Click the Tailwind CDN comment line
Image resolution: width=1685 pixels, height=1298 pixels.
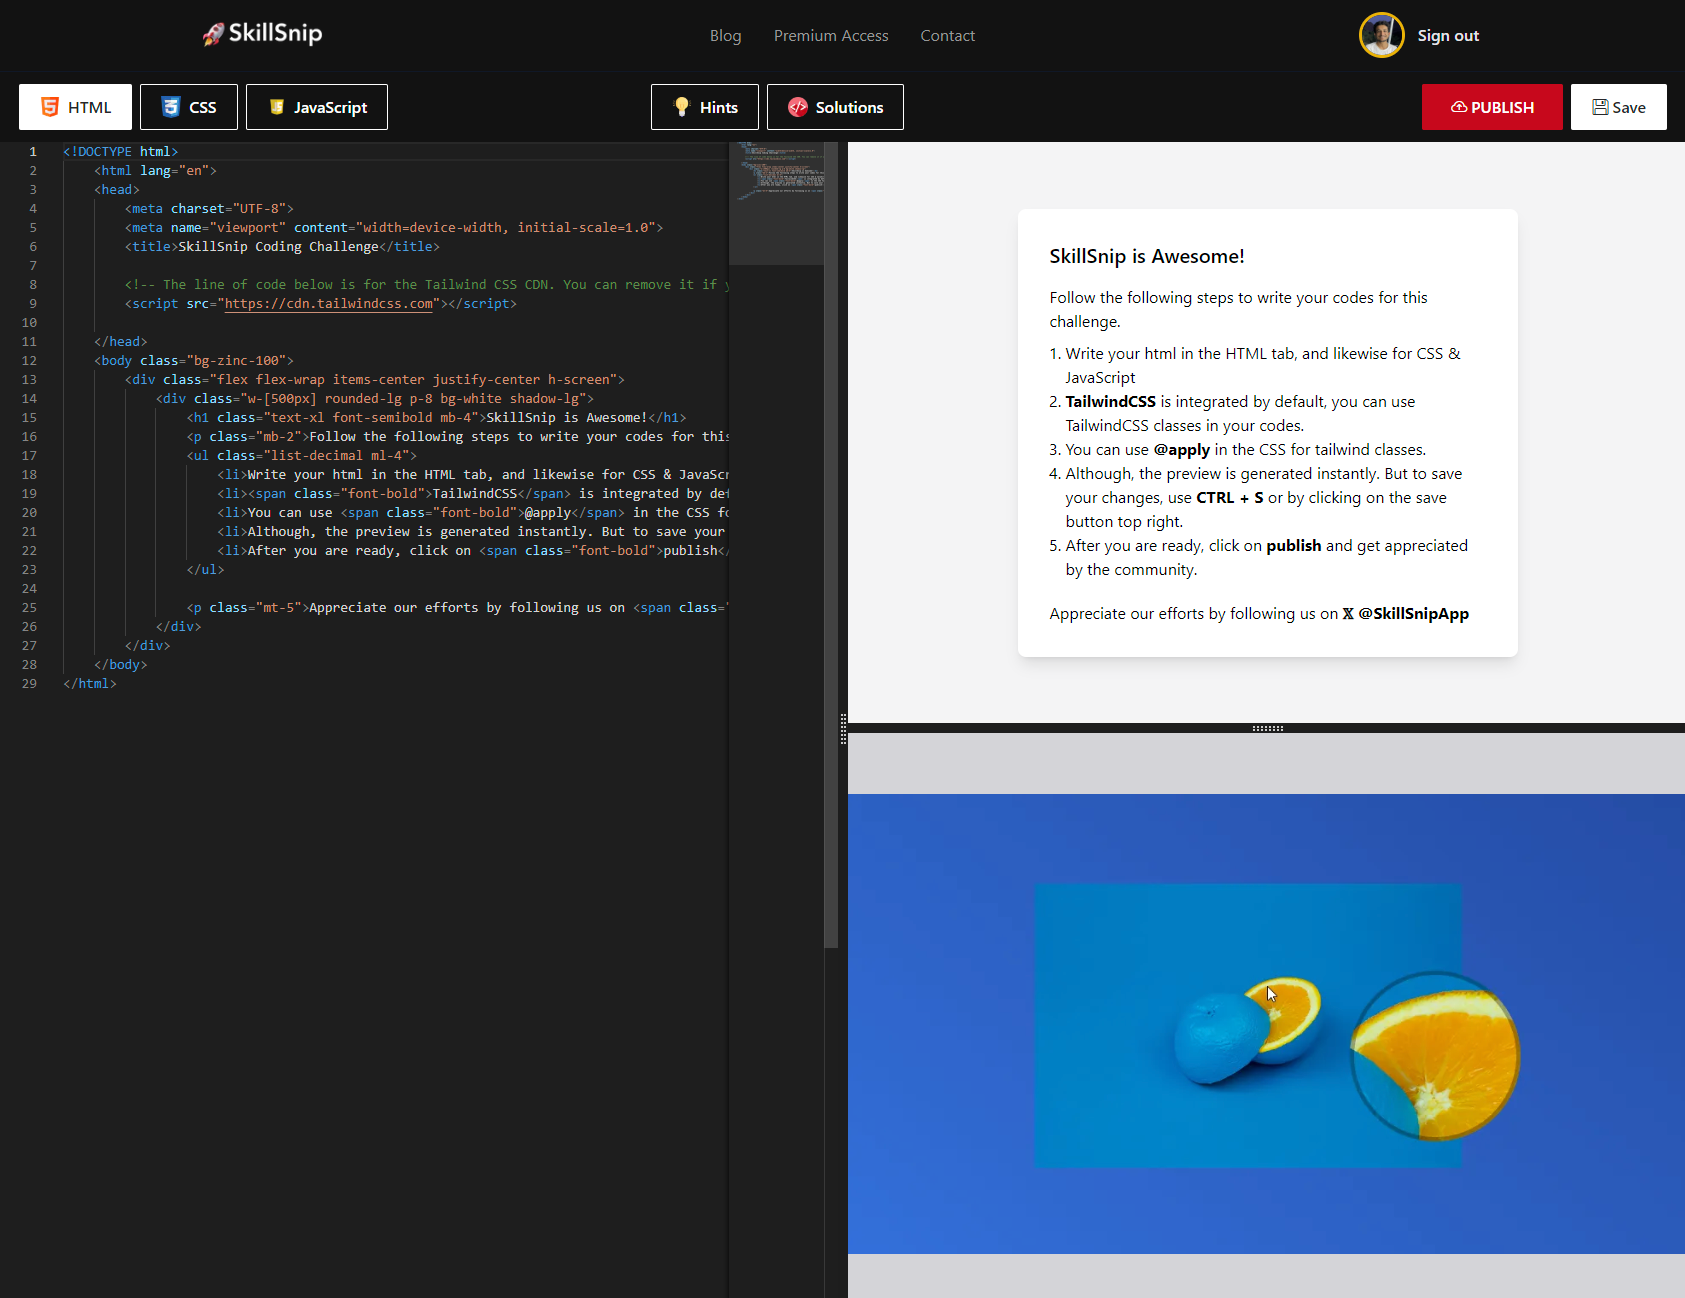point(427,285)
